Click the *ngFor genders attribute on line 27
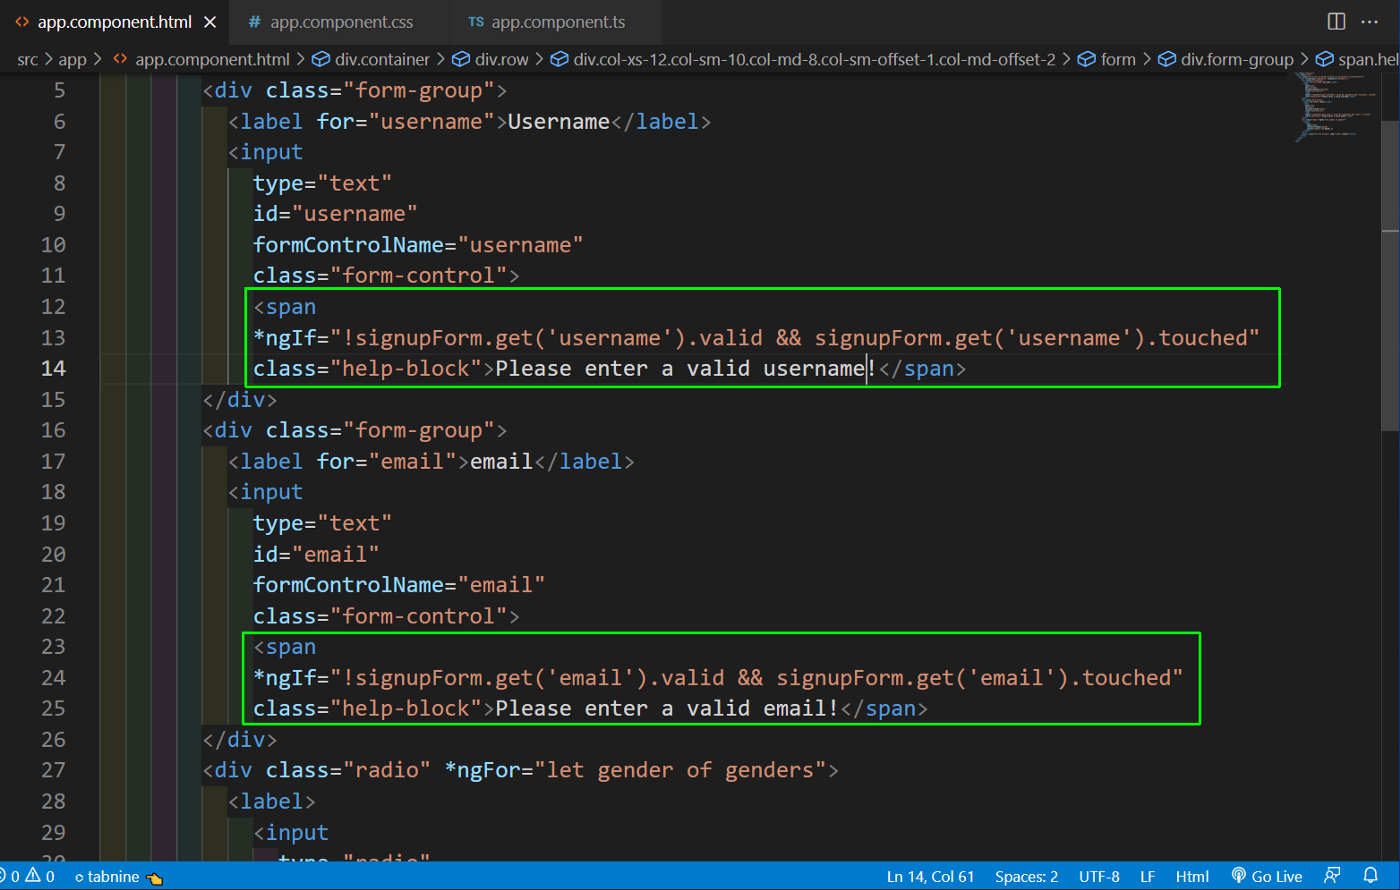Viewport: 1400px width, 890px height. point(635,770)
